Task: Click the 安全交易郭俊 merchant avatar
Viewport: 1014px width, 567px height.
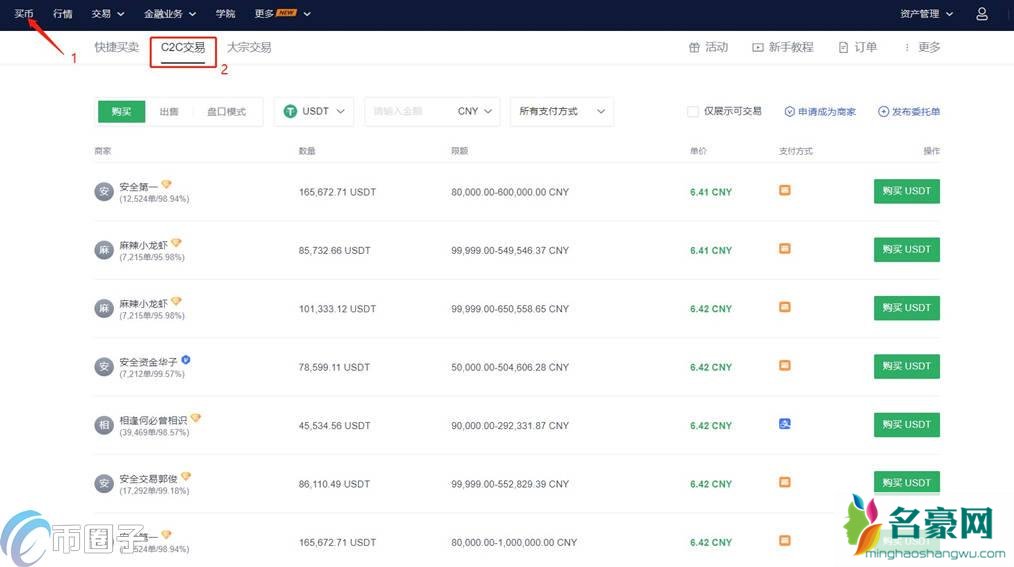Action: (104, 484)
